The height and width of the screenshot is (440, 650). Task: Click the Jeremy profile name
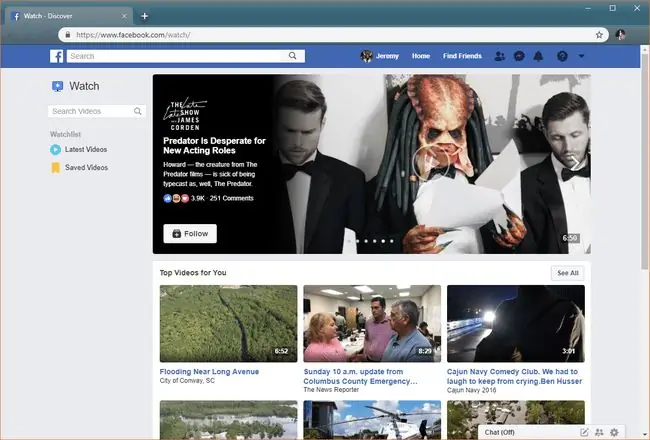(387, 56)
